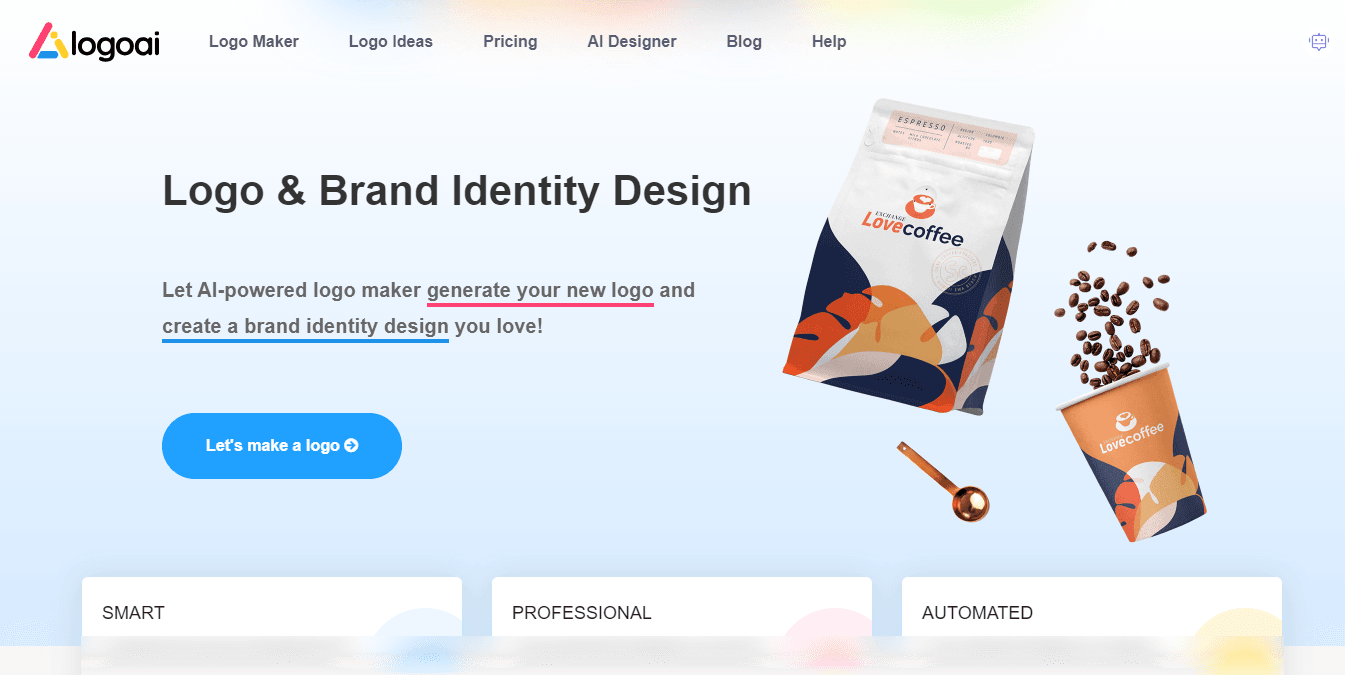Click the copper coffee scoop image
1345x675 pixels.
click(943, 481)
